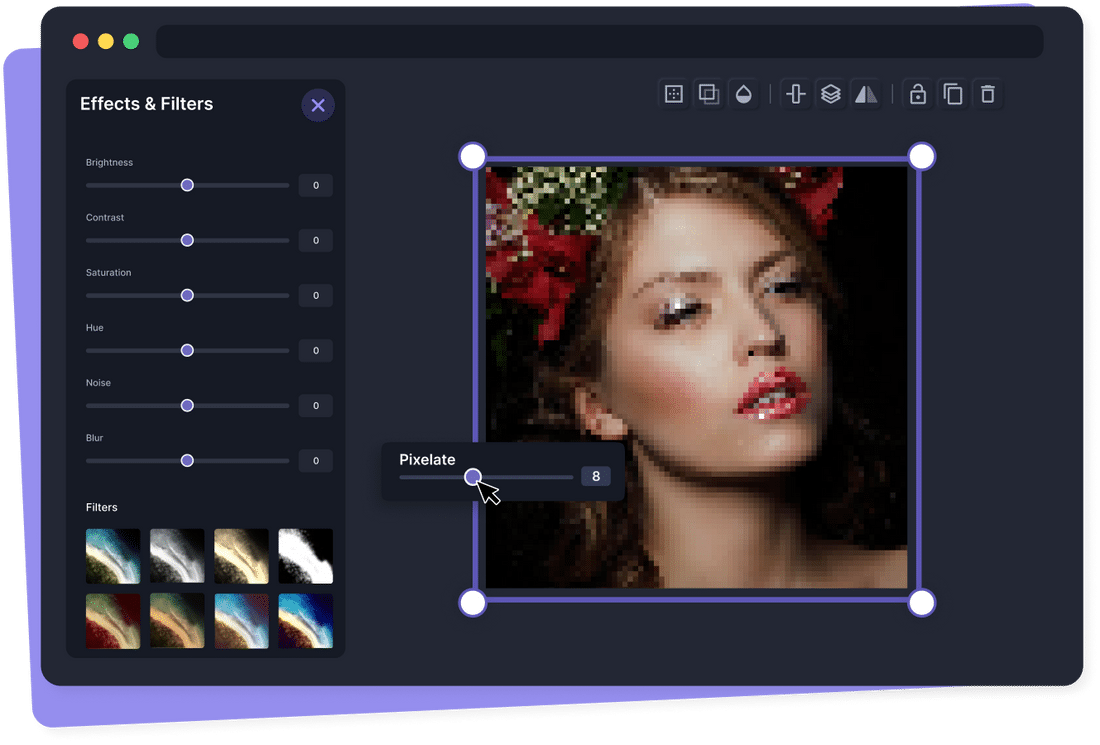Click the Pixelate value field showing 8

[x=596, y=476]
